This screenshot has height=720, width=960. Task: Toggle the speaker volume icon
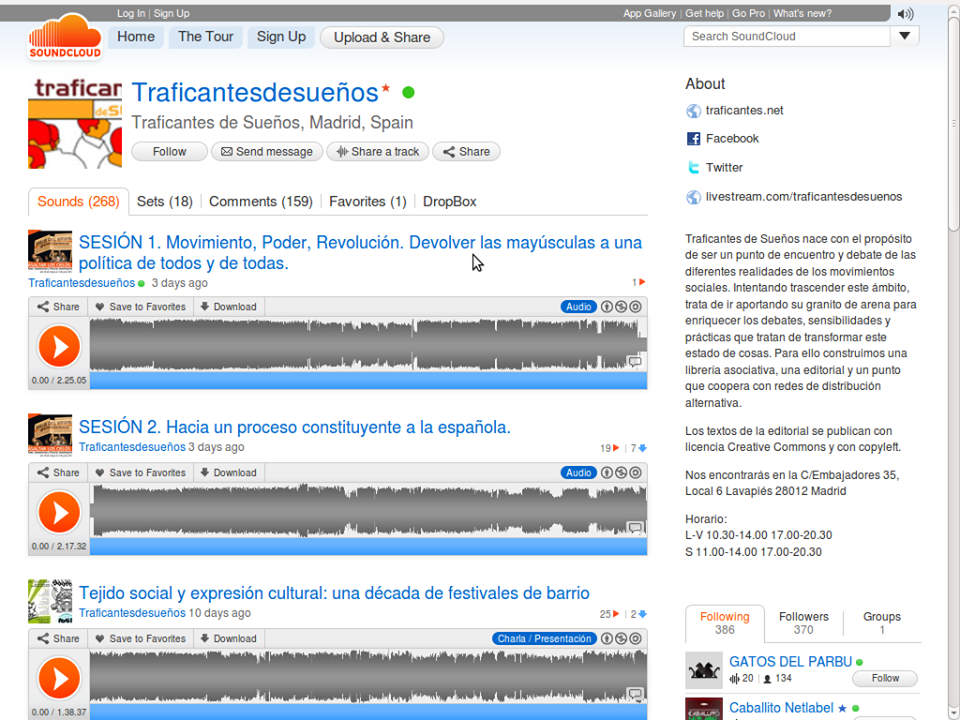(x=905, y=13)
